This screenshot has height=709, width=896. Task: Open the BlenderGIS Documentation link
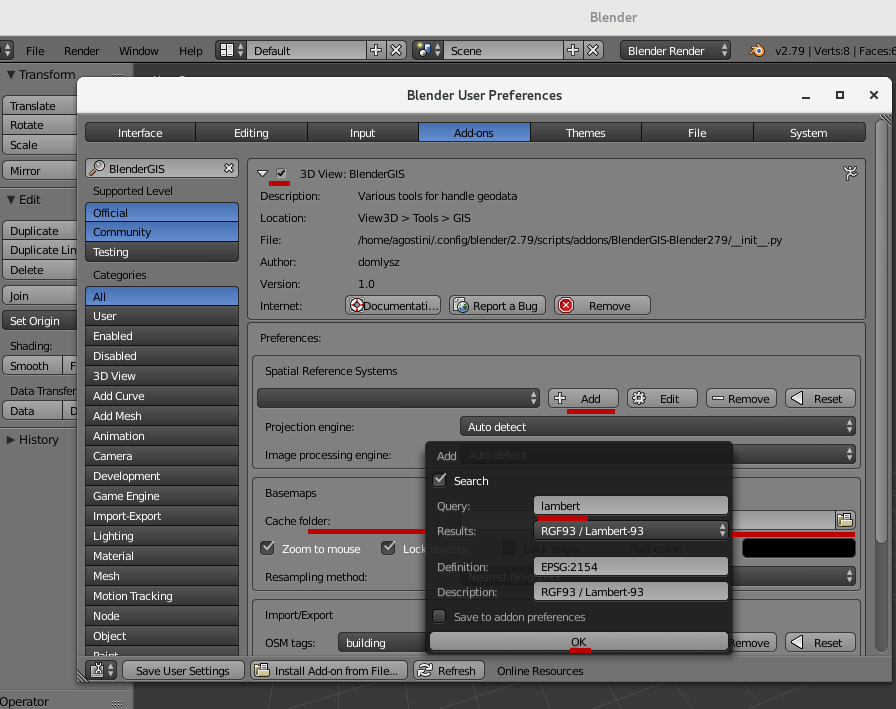[393, 306]
